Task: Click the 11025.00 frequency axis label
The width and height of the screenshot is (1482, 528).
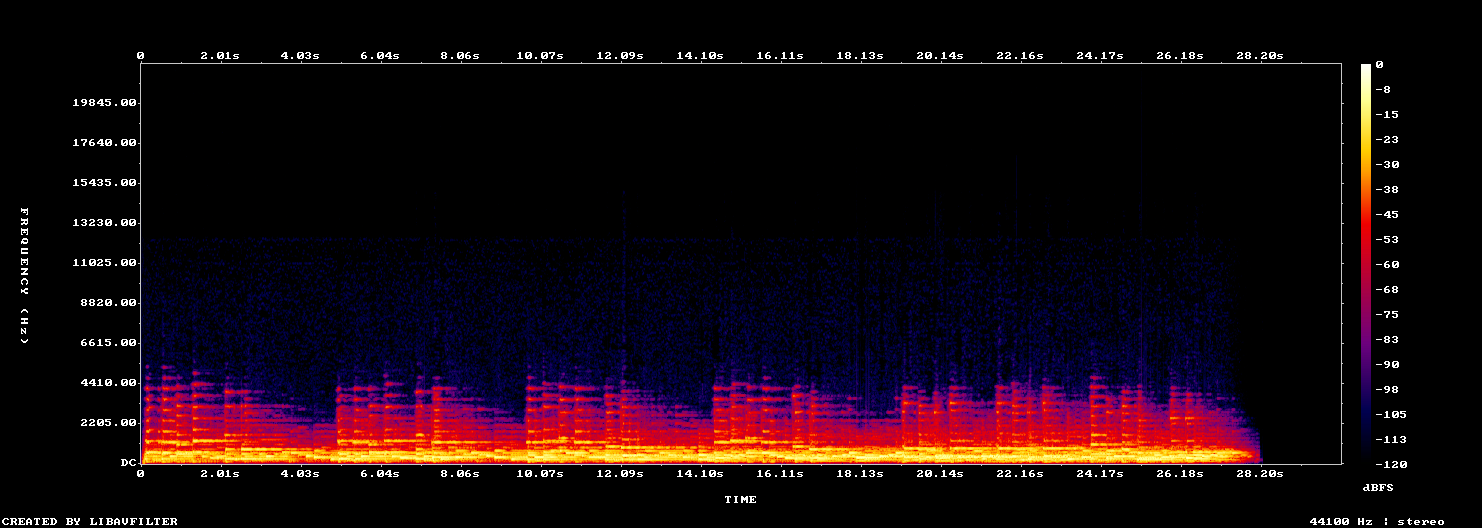Action: point(105,263)
